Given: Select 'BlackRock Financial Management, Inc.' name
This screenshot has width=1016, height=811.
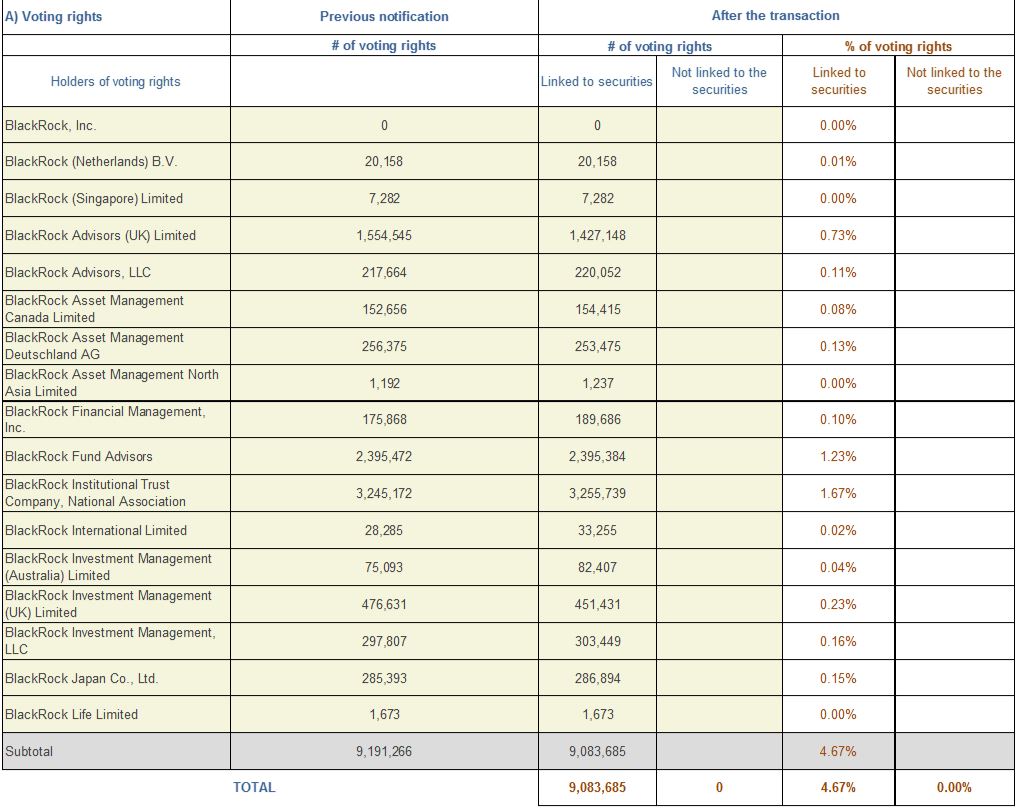Looking at the screenshot, I should [x=105, y=419].
